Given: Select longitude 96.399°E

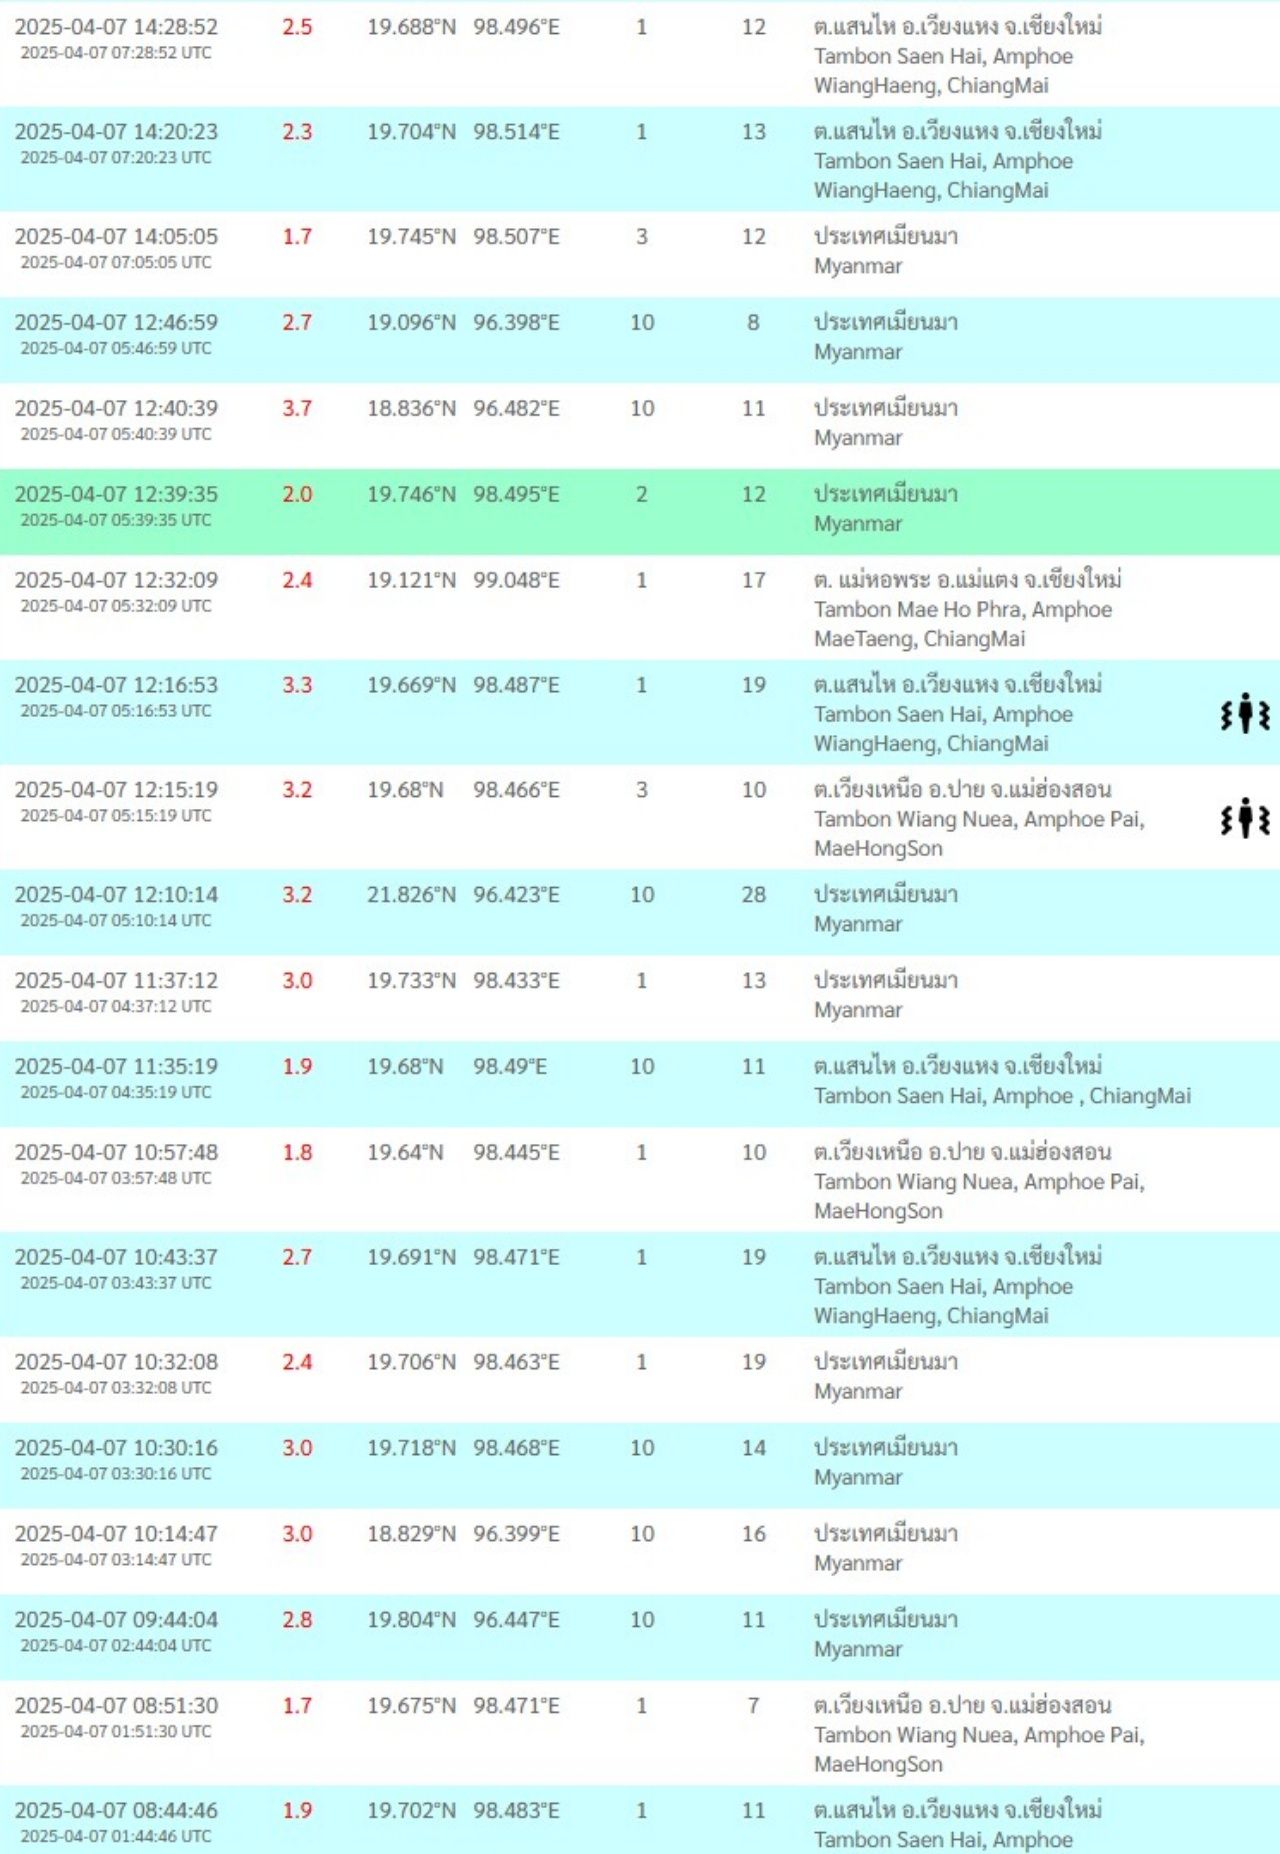Looking at the screenshot, I should click(516, 1536).
